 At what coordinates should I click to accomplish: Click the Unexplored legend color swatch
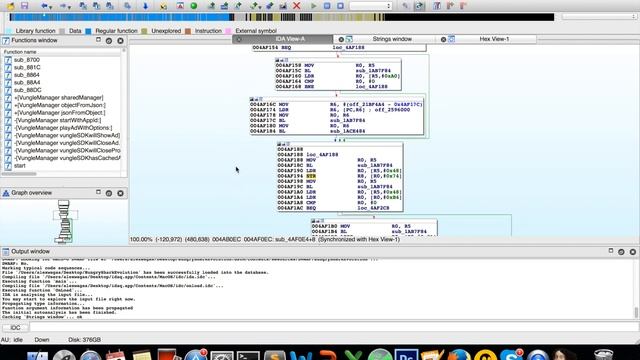144,31
